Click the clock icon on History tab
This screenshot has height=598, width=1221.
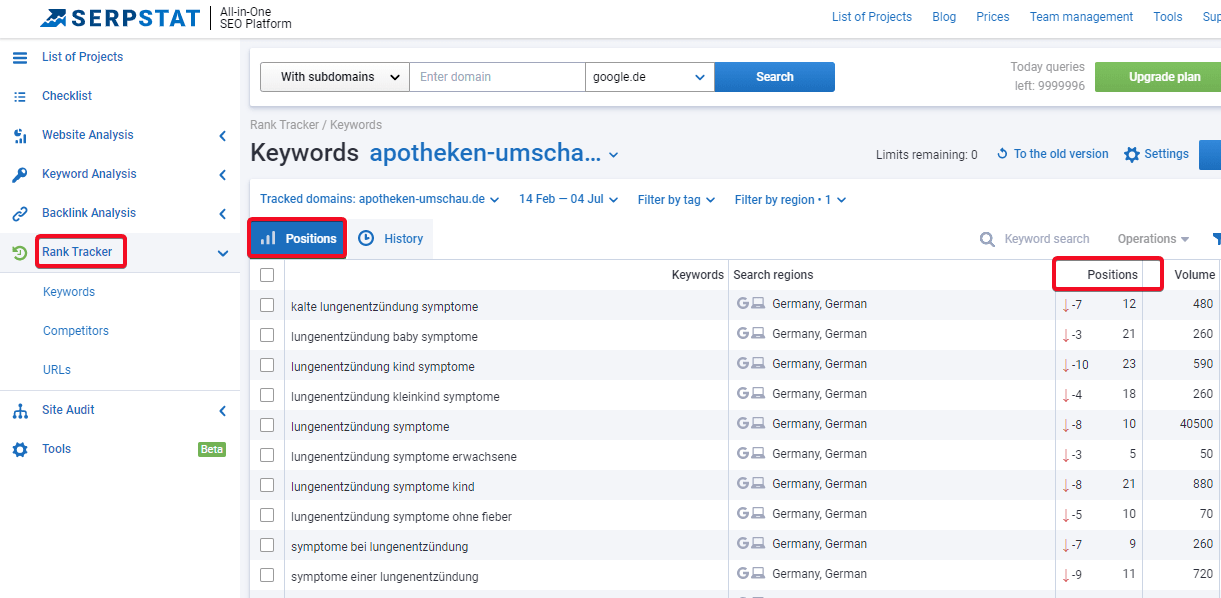pyautogui.click(x=366, y=238)
